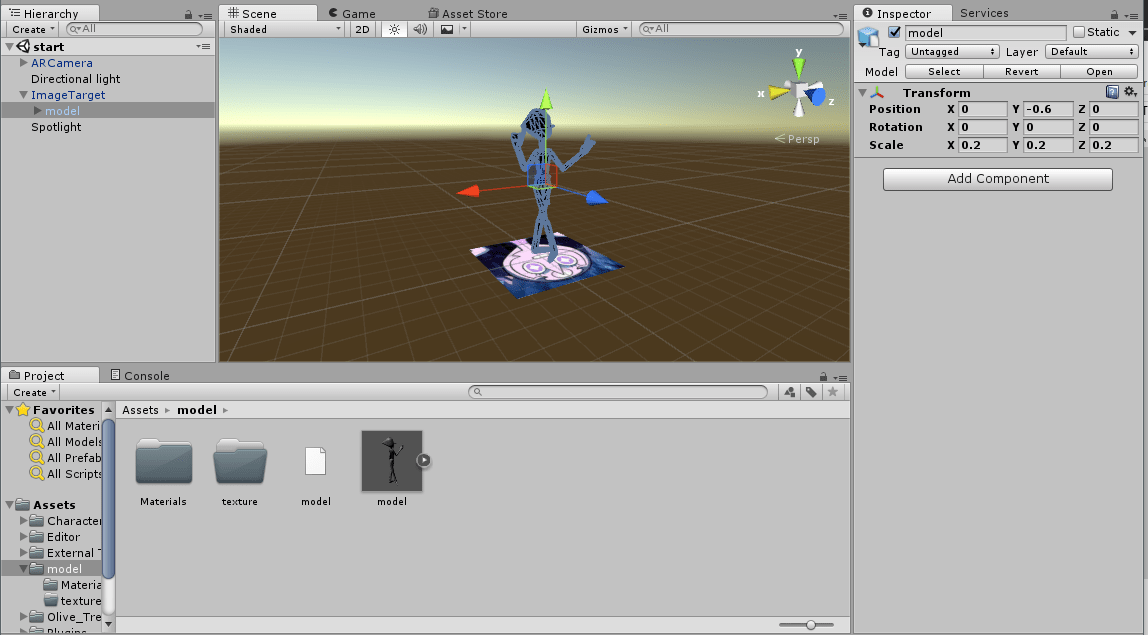Select Spotlight in Hierarchy
Screen dimensions: 1148x635
(56, 127)
